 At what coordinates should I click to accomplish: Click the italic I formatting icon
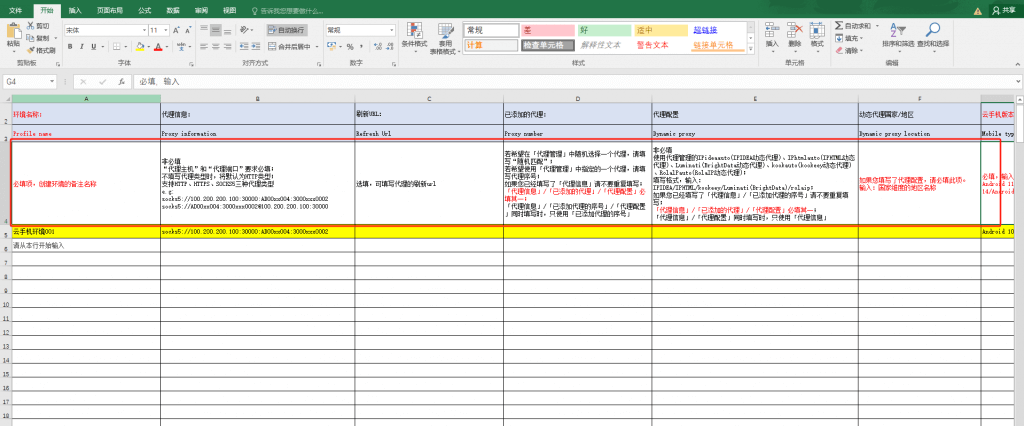84,46
